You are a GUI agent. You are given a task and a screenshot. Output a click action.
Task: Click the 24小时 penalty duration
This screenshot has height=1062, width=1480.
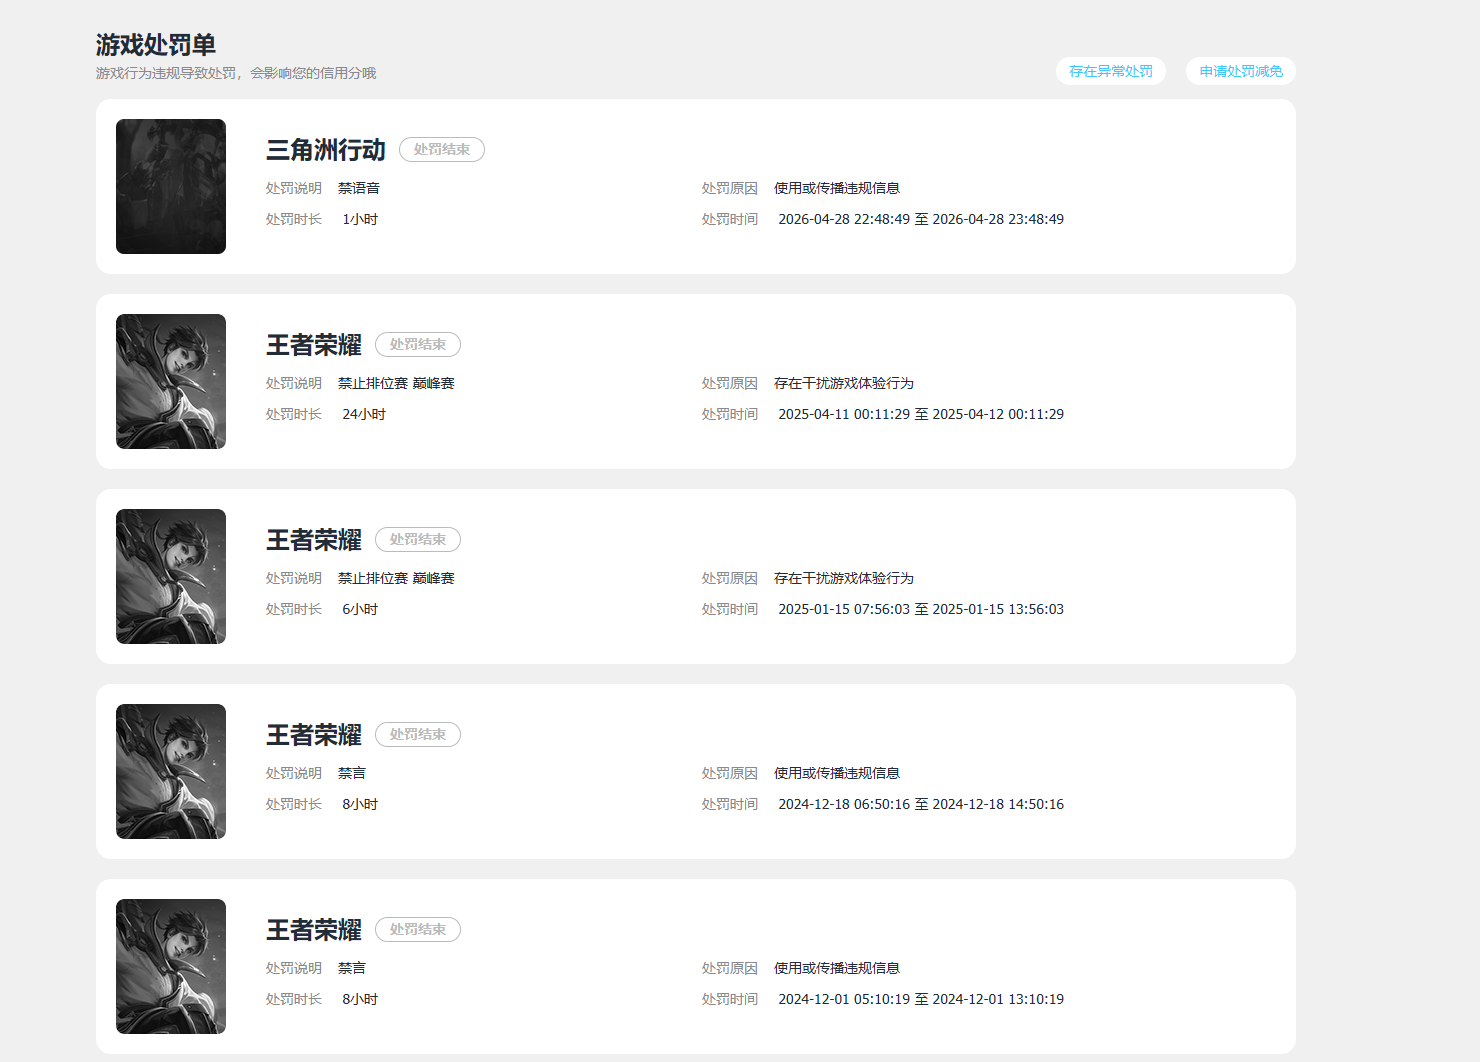pyautogui.click(x=364, y=414)
